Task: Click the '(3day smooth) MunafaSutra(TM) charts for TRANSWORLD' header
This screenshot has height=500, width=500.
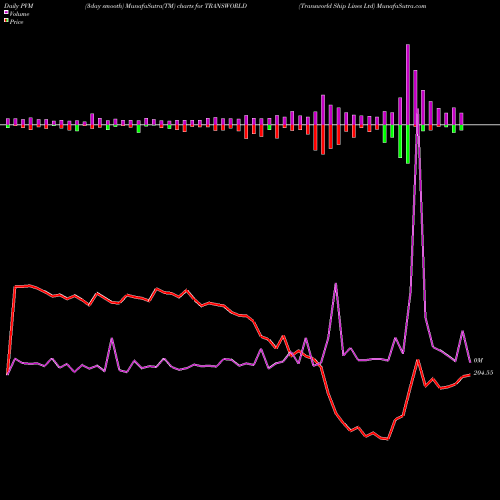Action: click(x=166, y=6)
